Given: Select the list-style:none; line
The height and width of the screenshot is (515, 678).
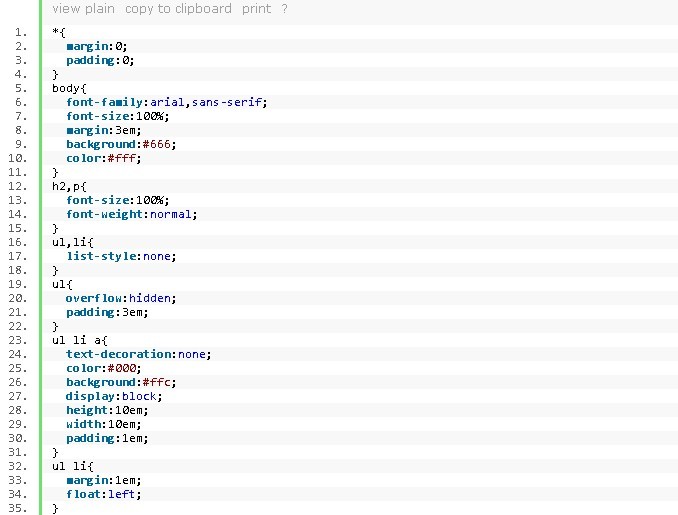Looking at the screenshot, I should 121,256.
